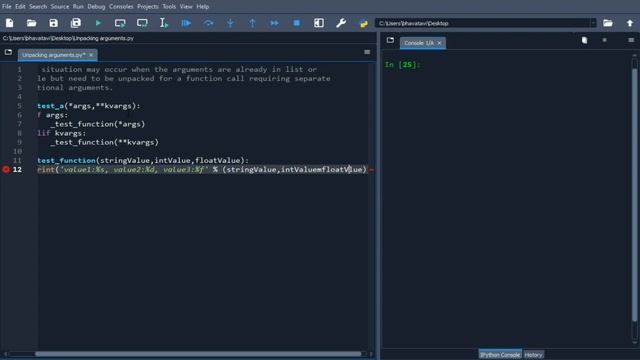The height and width of the screenshot is (360, 640).
Task: Step into function in debugger
Action: click(x=230, y=23)
